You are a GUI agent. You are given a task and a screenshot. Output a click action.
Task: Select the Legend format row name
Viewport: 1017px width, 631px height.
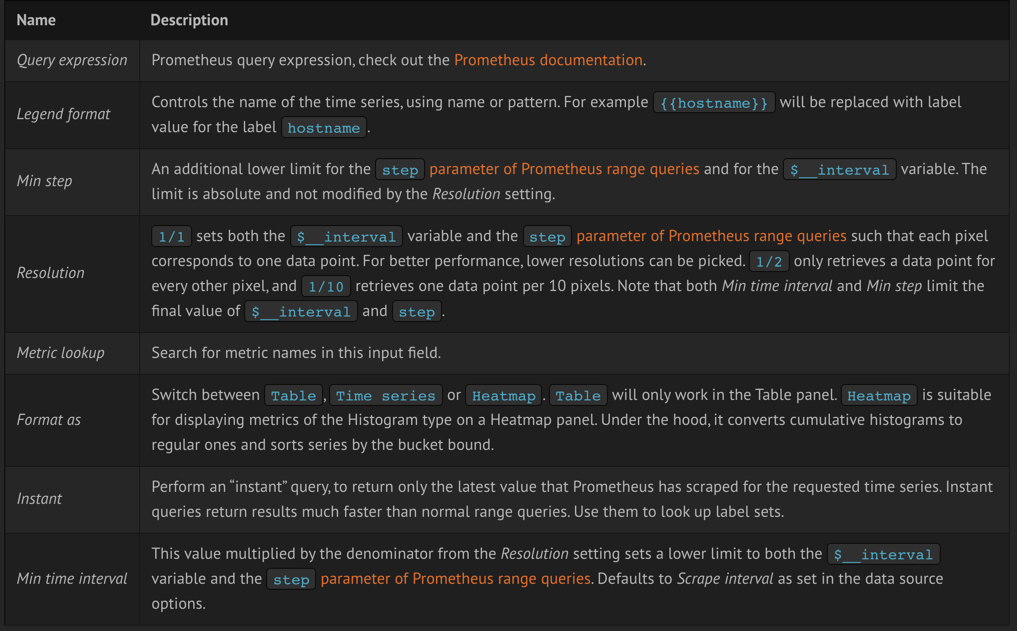pyautogui.click(x=64, y=114)
